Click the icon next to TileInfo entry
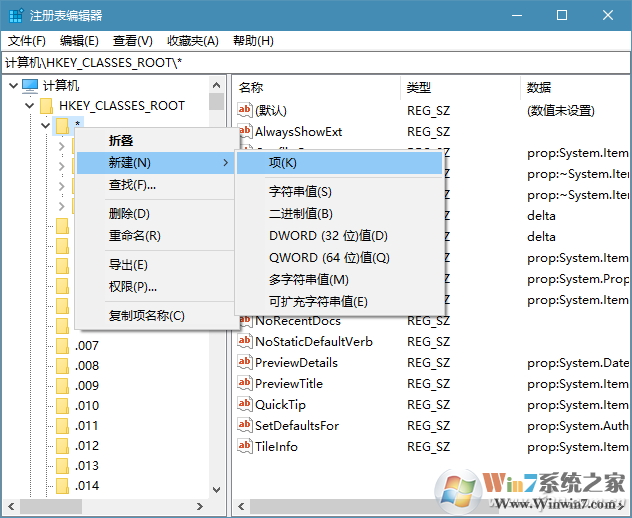 245,447
